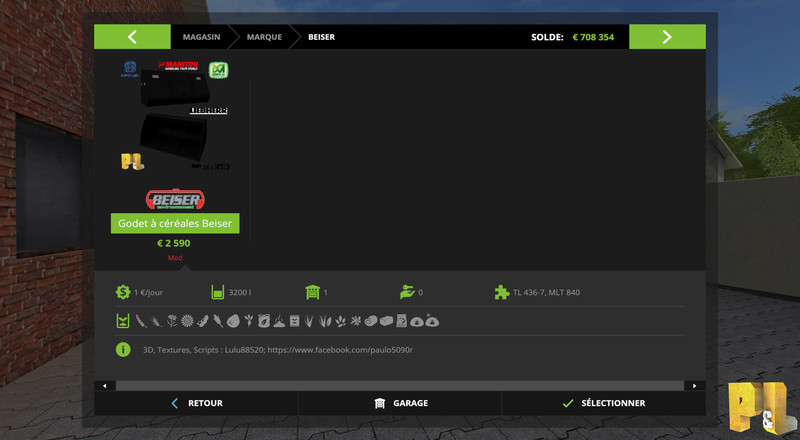Confirm with the SÉLECTIONNER button
The height and width of the screenshot is (440, 800).
coord(603,403)
